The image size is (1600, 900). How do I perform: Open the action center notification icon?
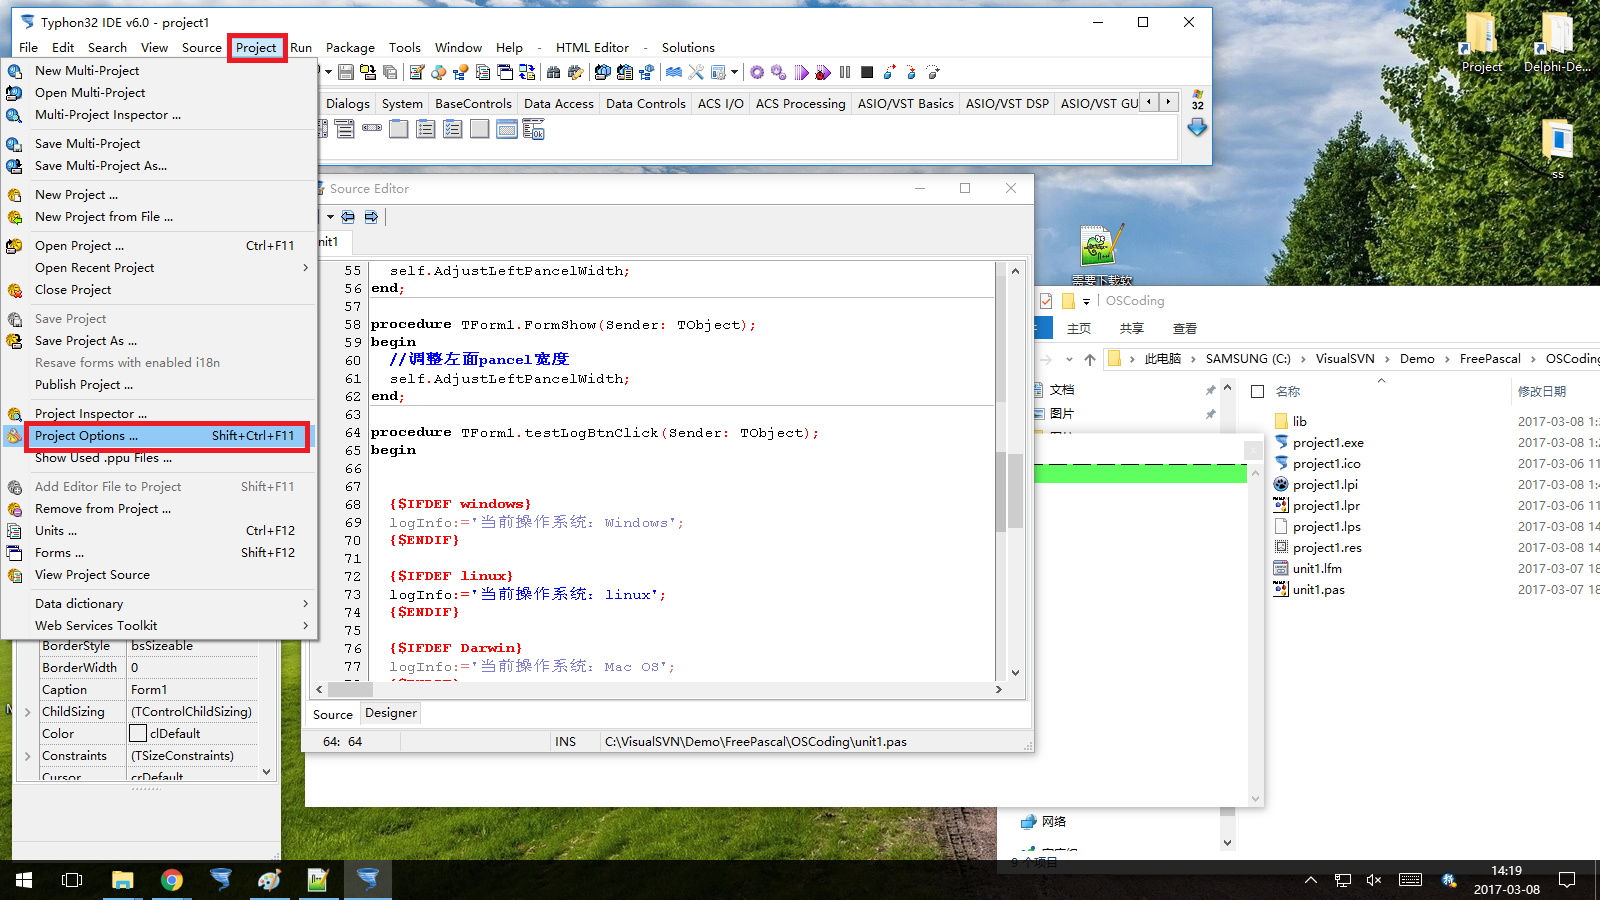tap(1567, 880)
